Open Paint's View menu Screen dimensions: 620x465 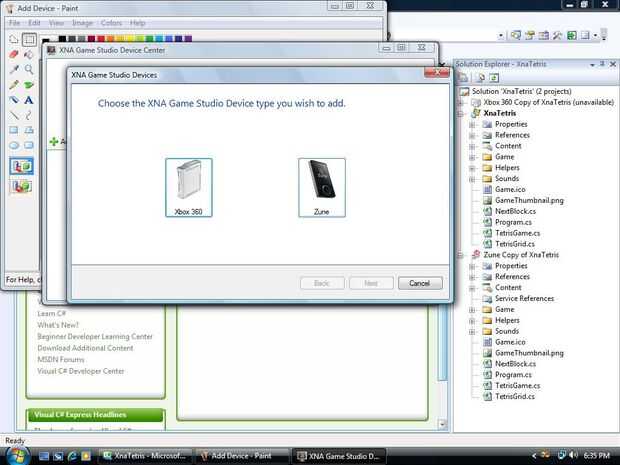pos(56,23)
